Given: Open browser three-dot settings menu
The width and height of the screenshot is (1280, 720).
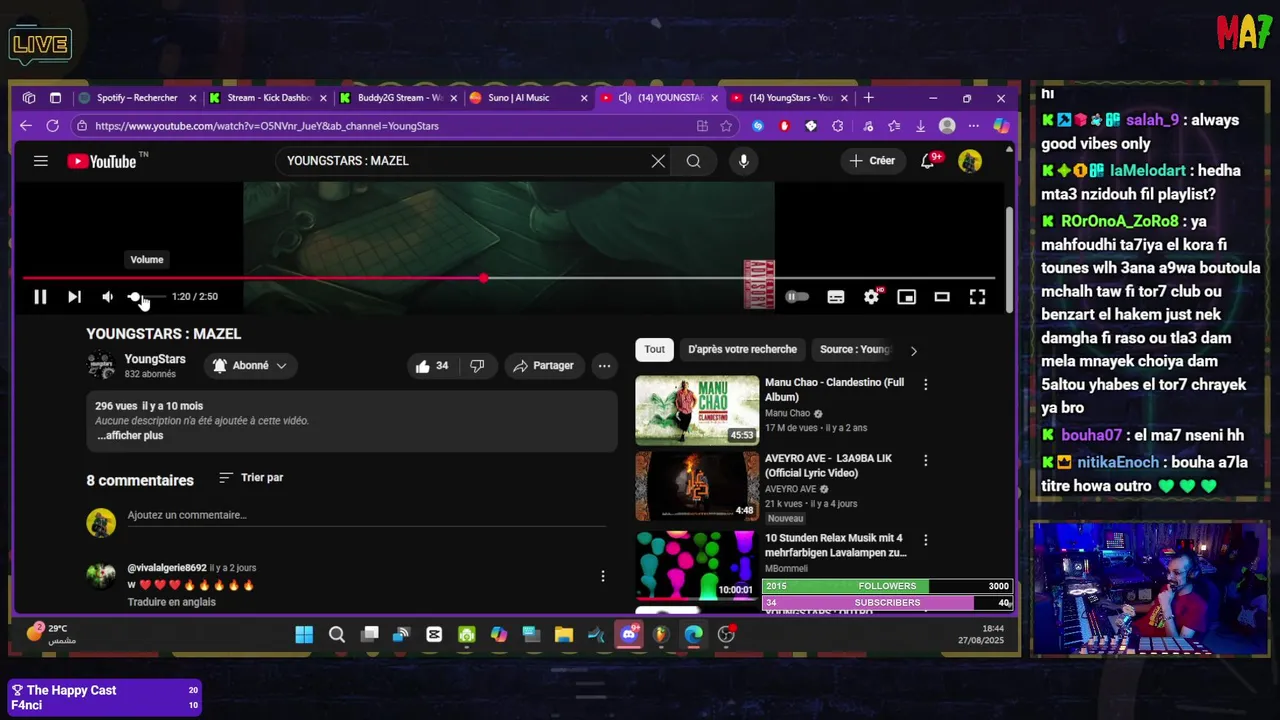Looking at the screenshot, I should (x=974, y=126).
